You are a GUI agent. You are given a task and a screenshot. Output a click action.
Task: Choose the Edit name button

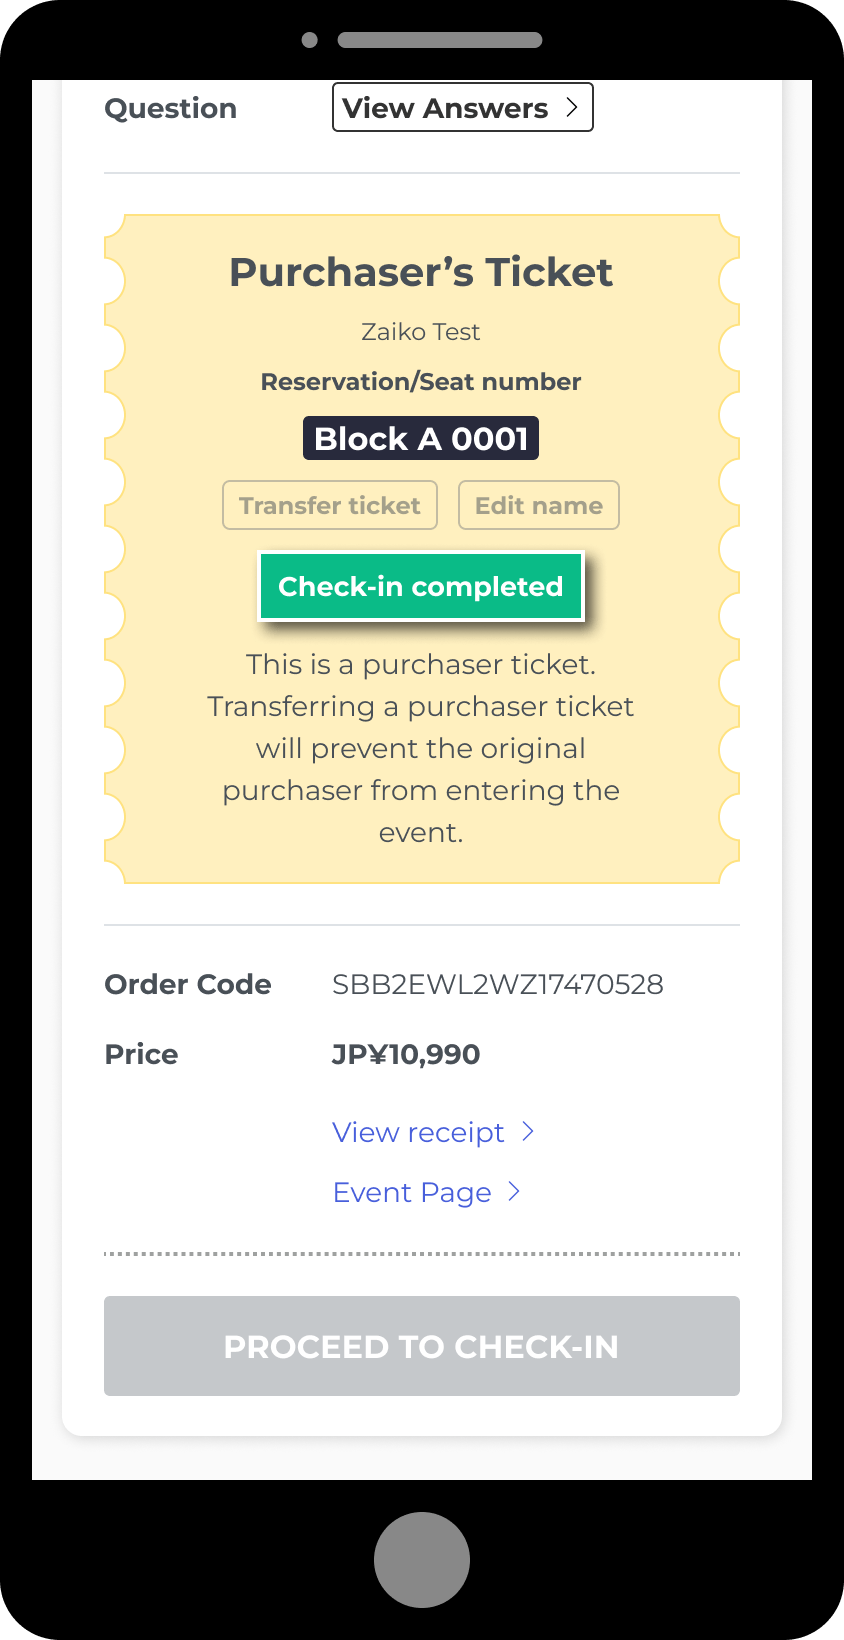539,505
